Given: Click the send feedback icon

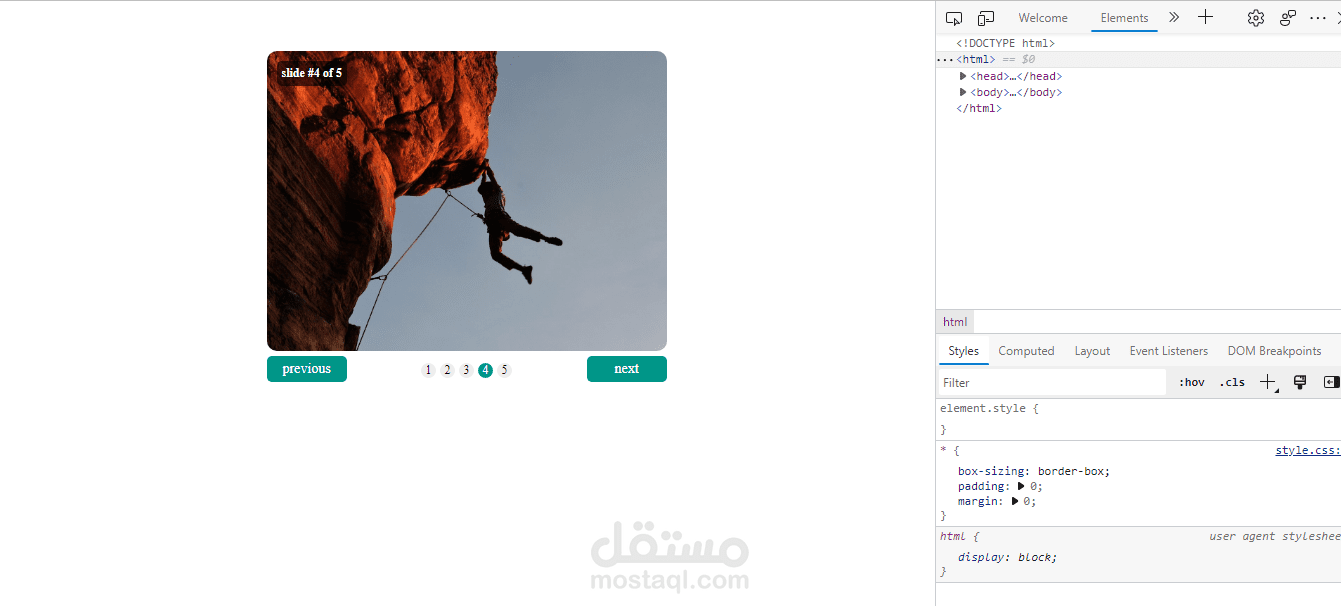Looking at the screenshot, I should 1287,17.
